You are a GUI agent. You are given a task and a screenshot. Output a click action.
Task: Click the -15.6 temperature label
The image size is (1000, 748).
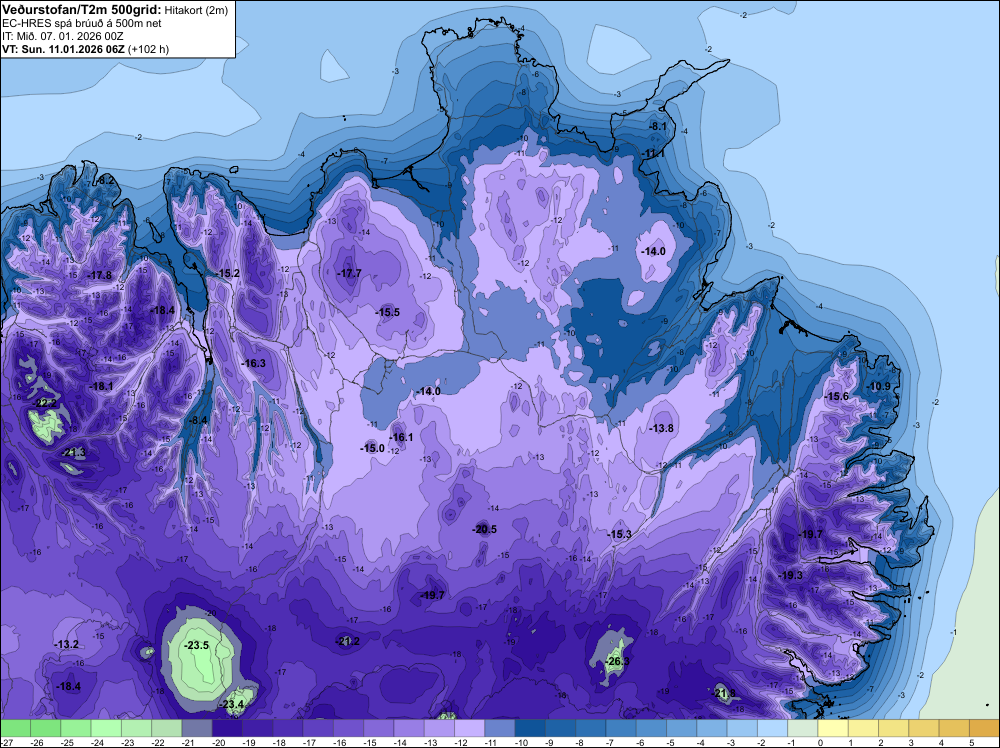click(837, 397)
